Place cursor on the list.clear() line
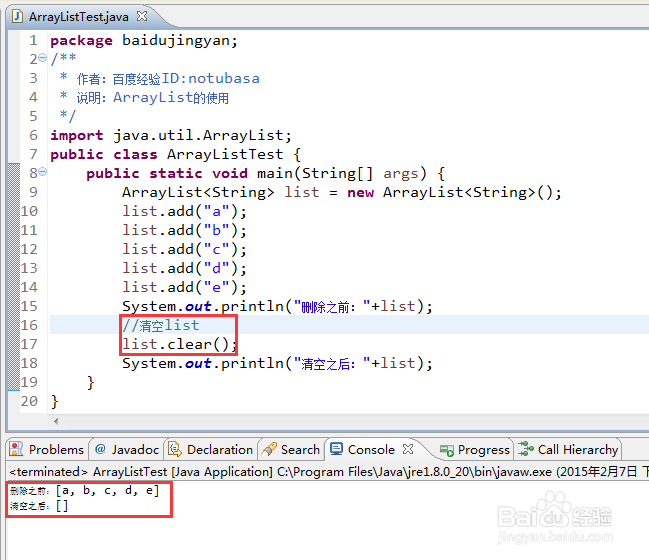The width and height of the screenshot is (649, 560). (180, 344)
